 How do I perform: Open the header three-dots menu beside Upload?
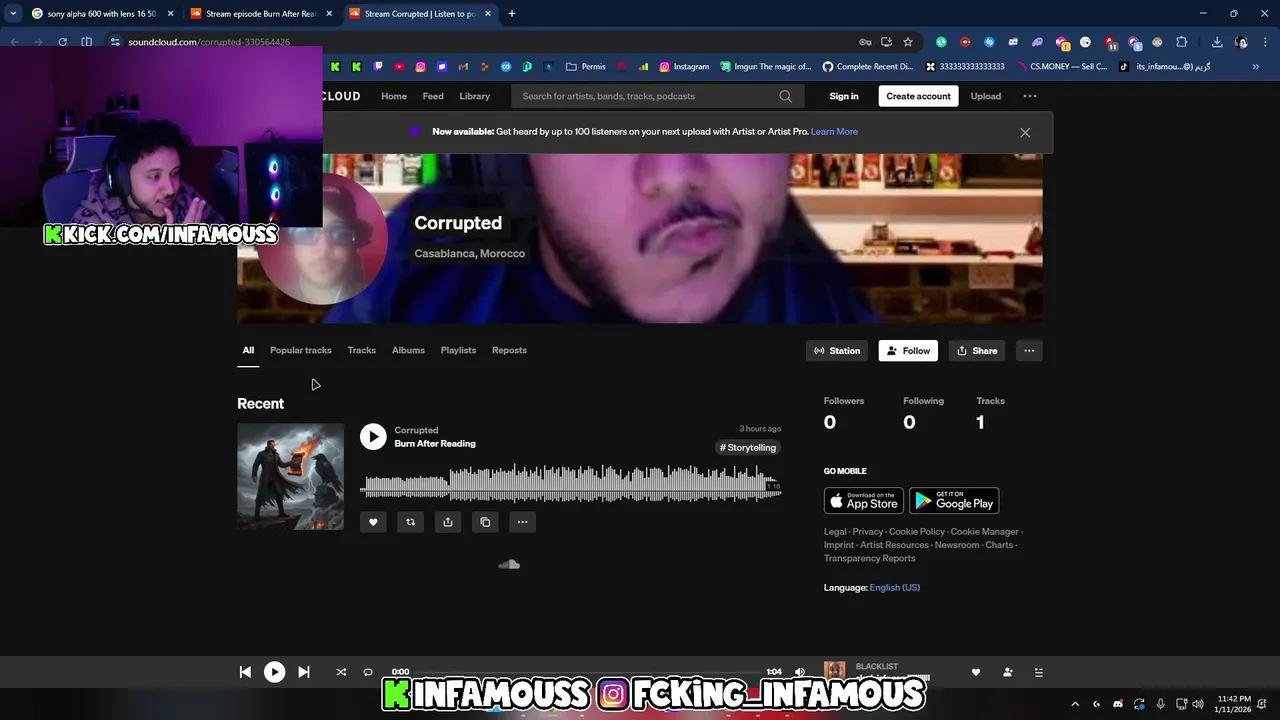pyautogui.click(x=1030, y=96)
